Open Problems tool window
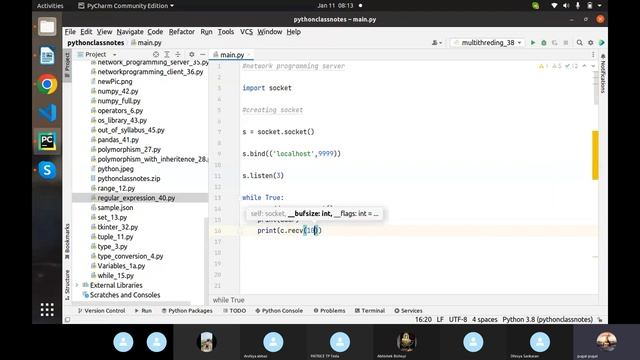640x360 pixels. click(x=329, y=311)
